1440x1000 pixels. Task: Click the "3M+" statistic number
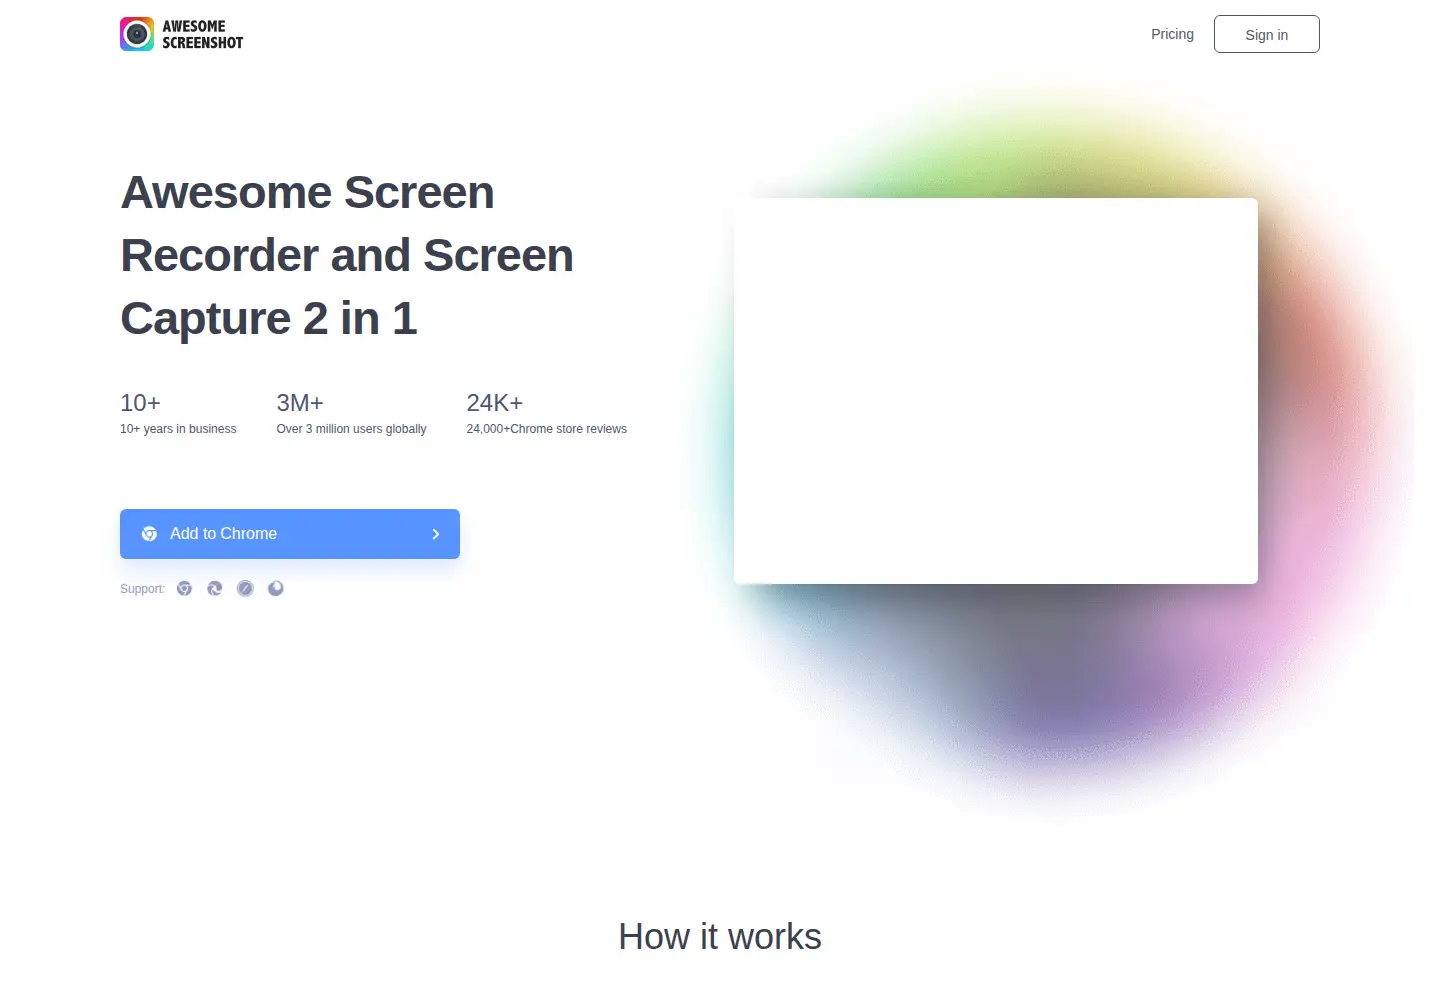[x=300, y=403]
